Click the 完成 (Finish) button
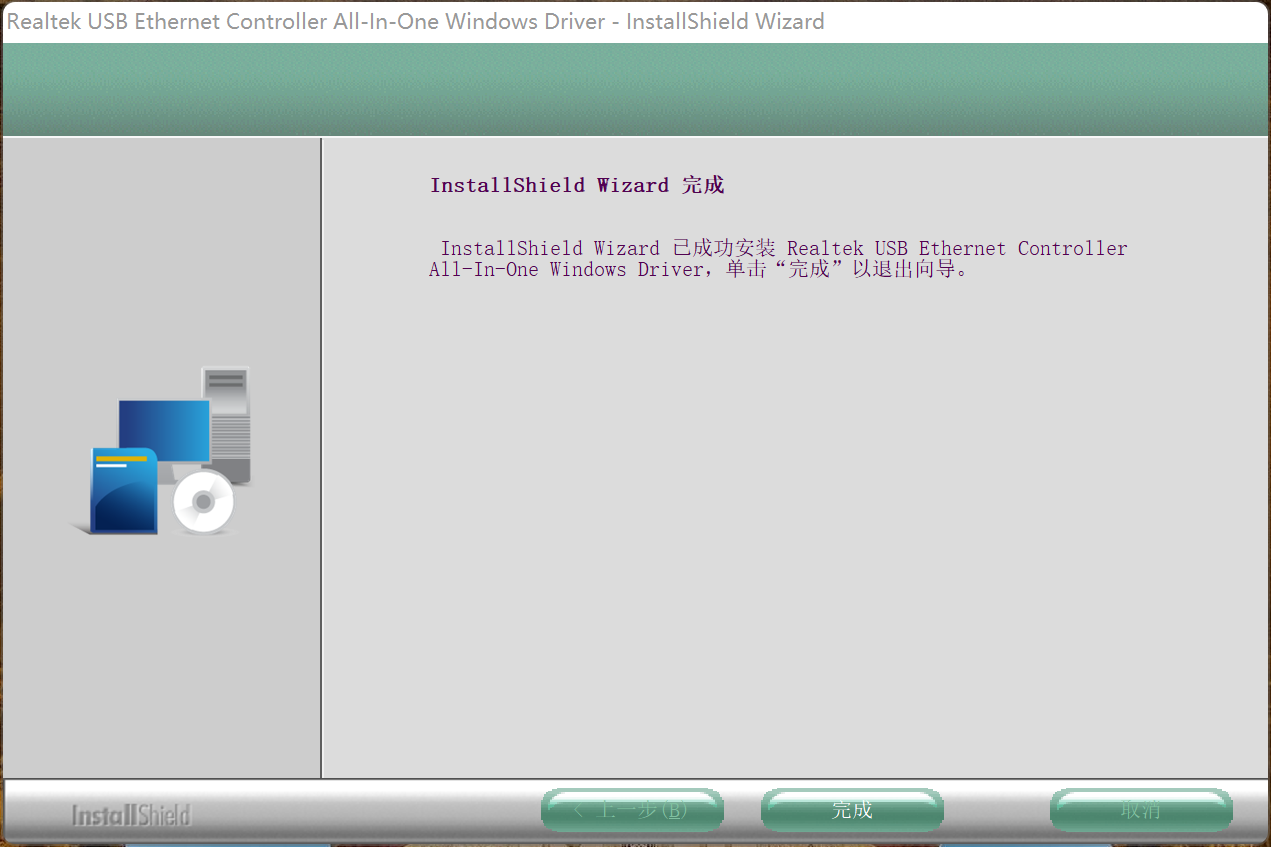 (x=852, y=810)
